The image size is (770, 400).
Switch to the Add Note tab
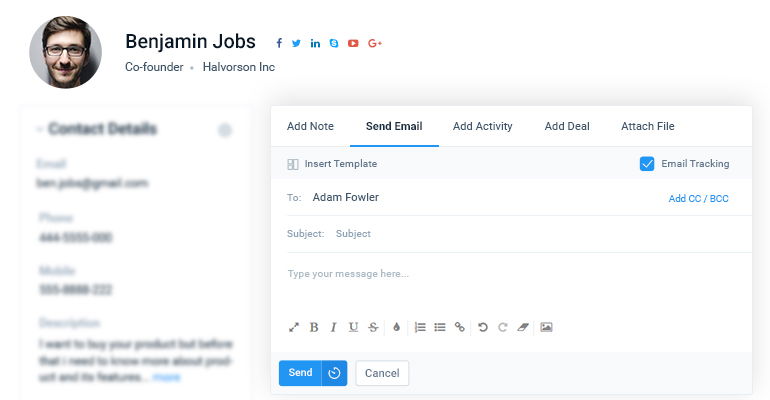coord(310,126)
